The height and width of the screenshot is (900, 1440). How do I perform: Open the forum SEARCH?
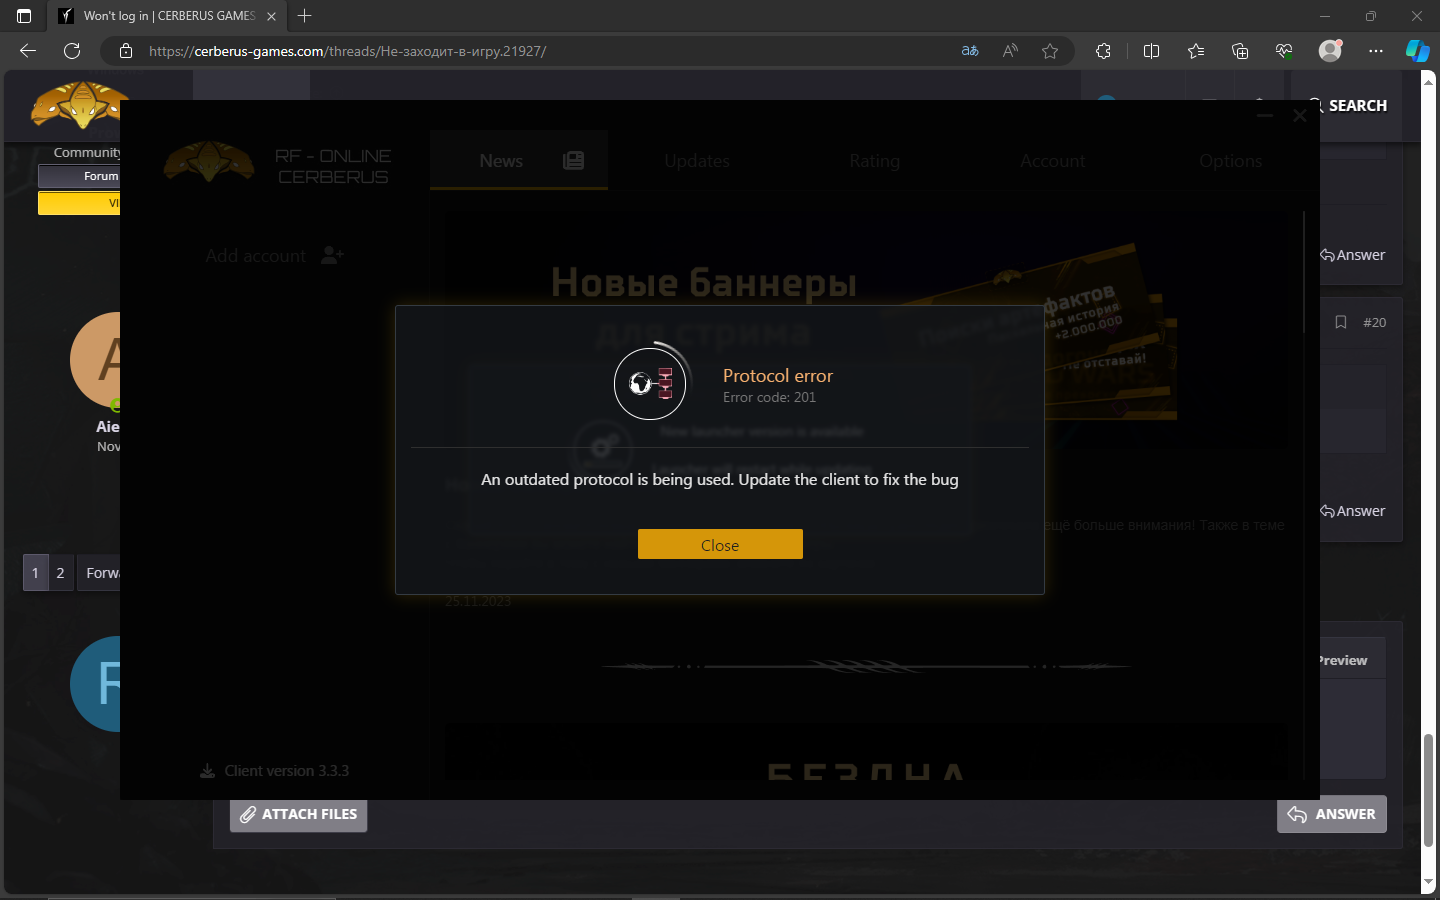[1348, 106]
